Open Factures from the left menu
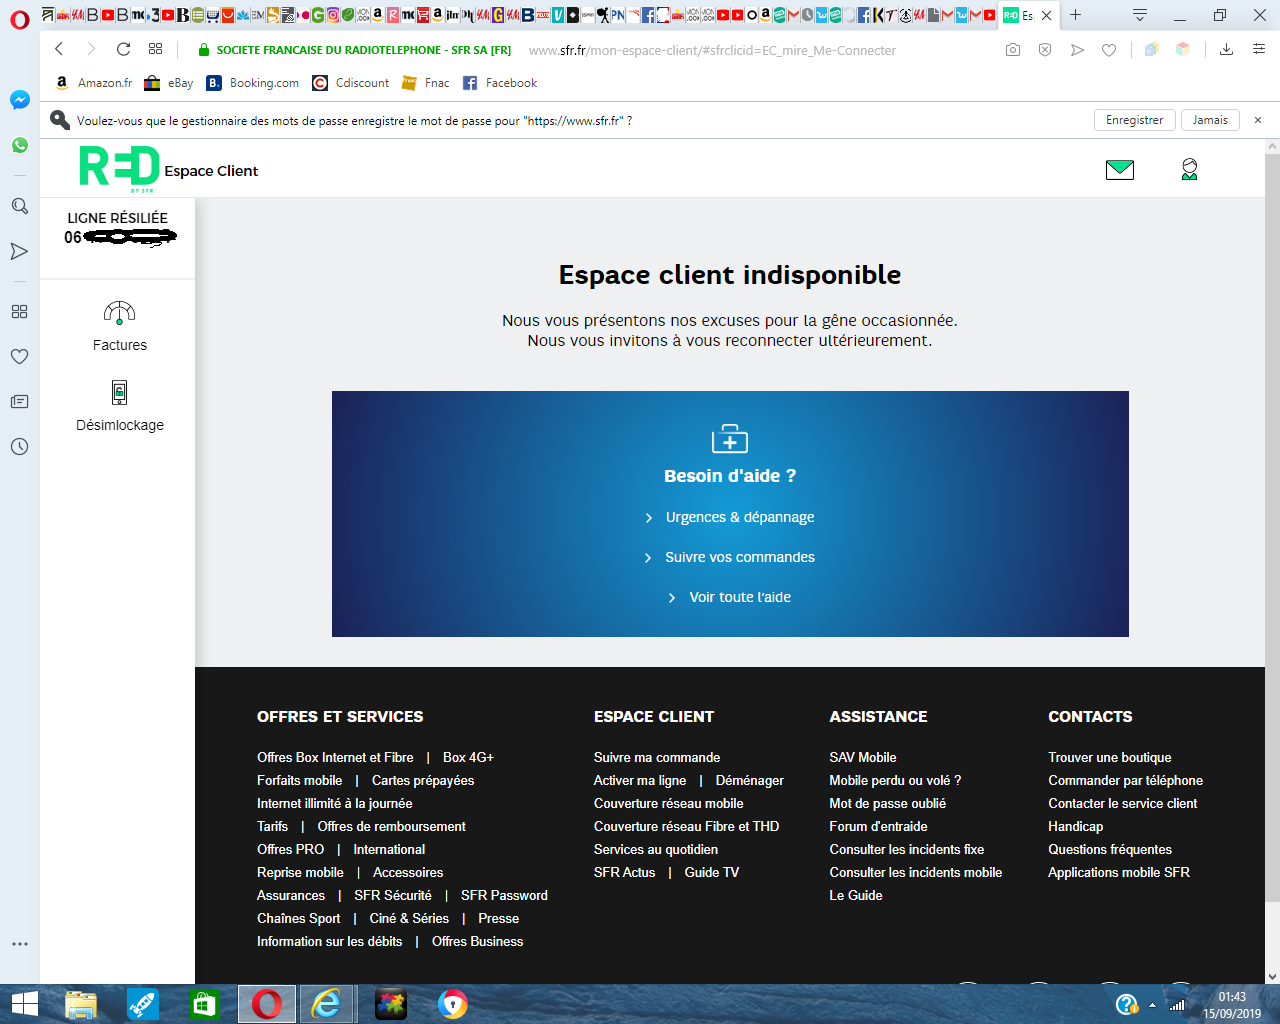Screen dimensions: 1280x1024 tap(119, 326)
